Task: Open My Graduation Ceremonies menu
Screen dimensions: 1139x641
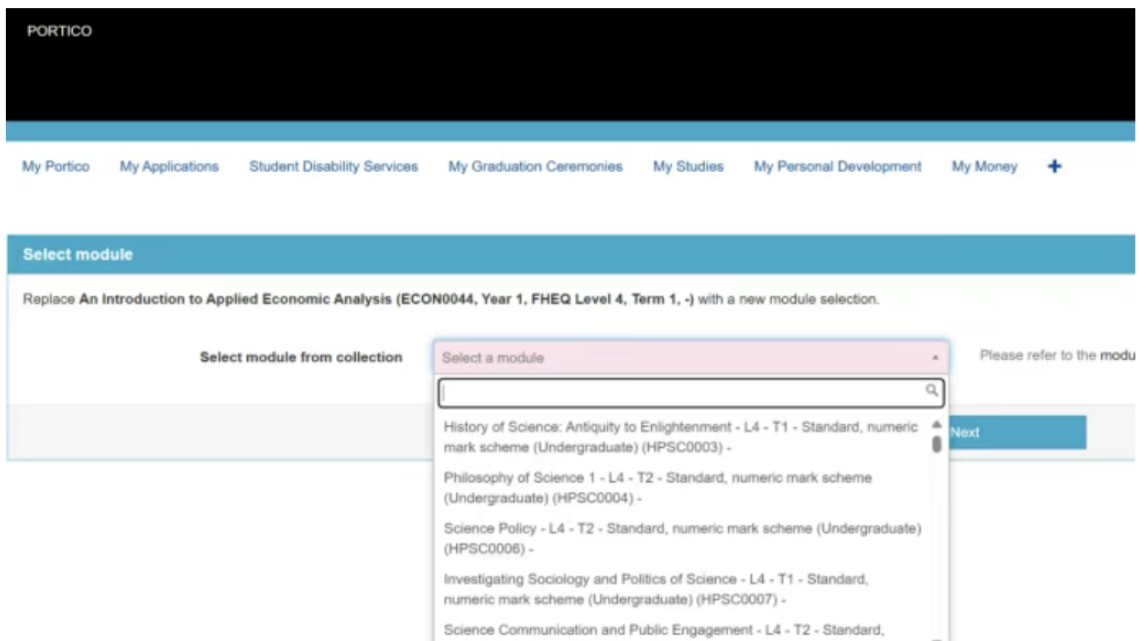Action: pos(535,167)
